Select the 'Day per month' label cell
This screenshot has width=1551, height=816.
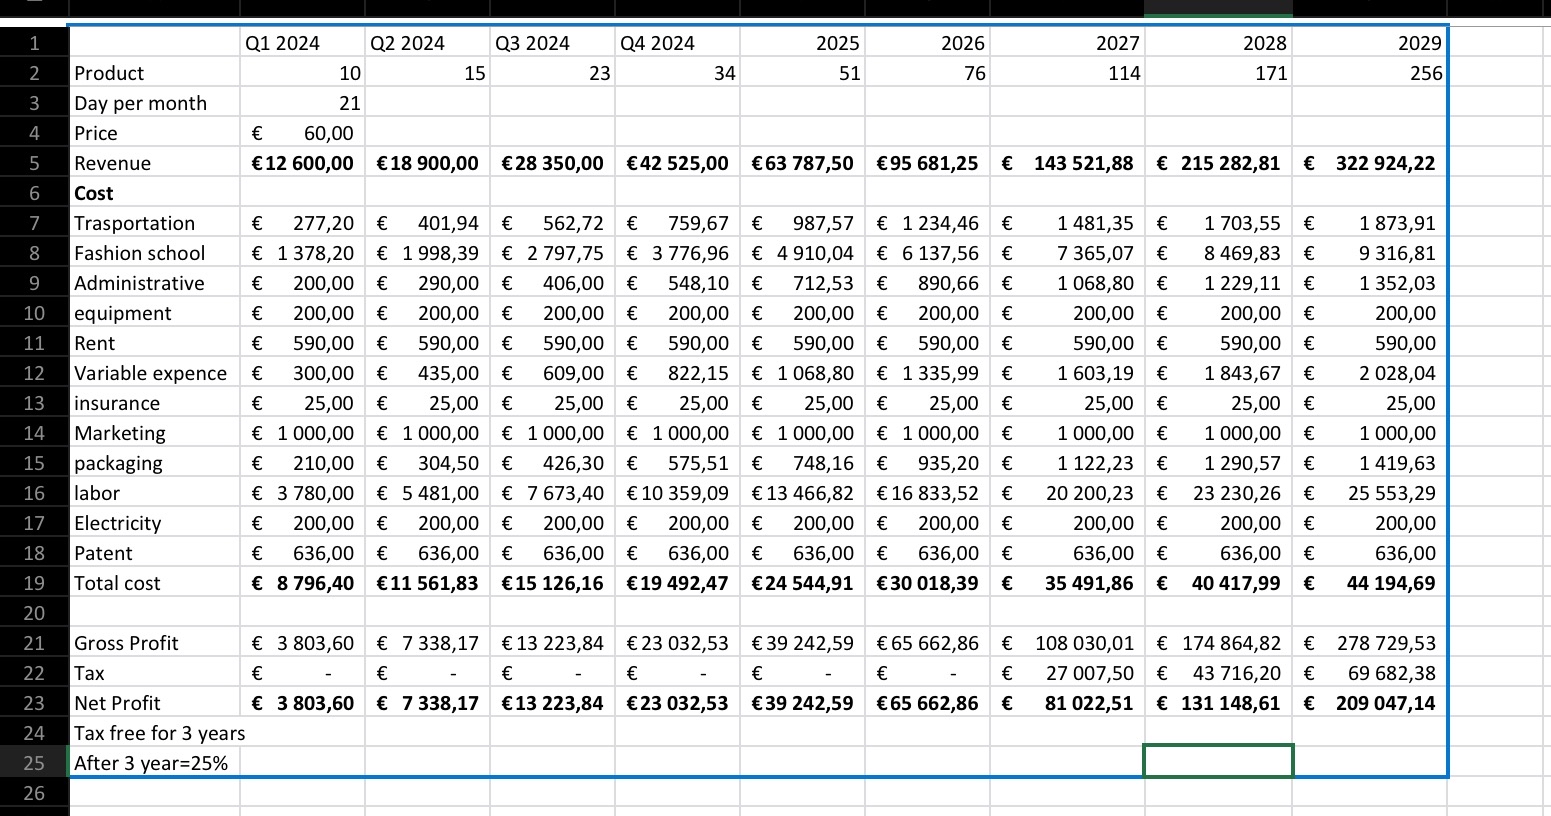point(140,102)
